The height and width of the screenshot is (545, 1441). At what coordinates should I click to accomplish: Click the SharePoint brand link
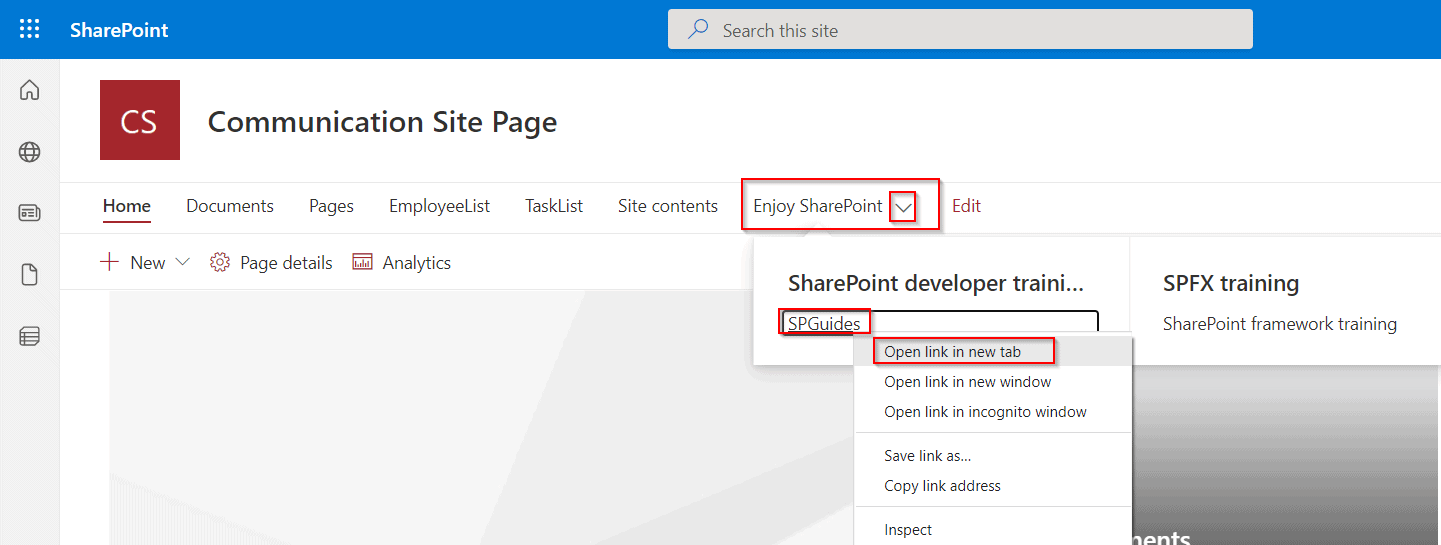pos(119,30)
